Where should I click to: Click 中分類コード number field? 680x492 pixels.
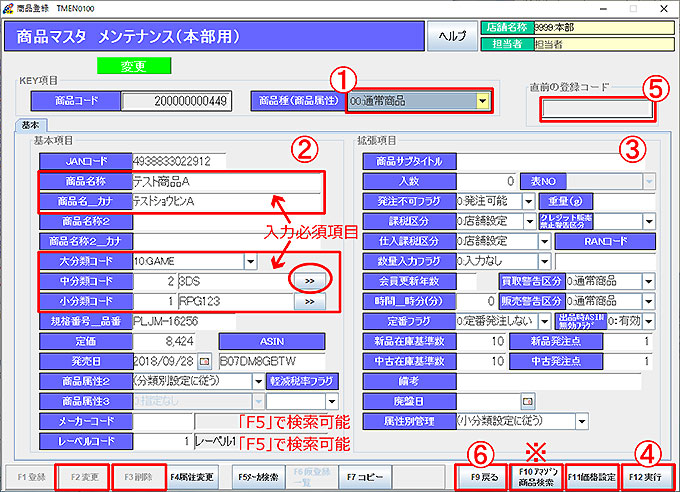(155, 281)
